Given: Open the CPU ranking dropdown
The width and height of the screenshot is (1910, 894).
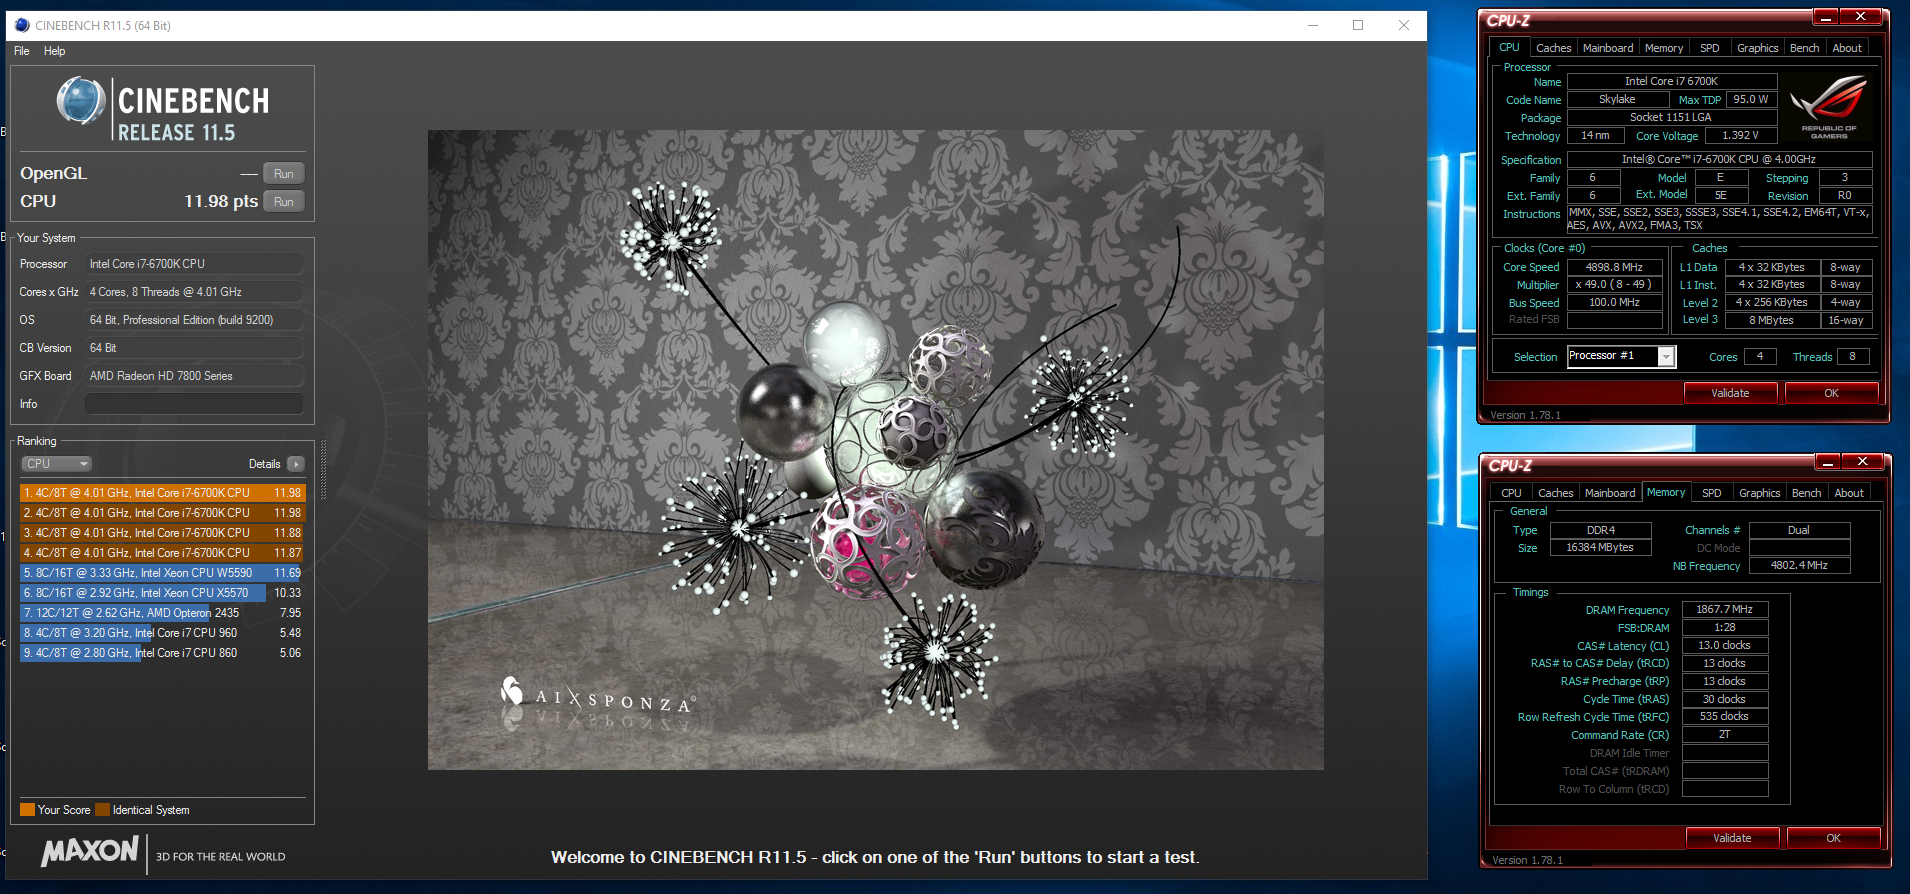Looking at the screenshot, I should (57, 464).
